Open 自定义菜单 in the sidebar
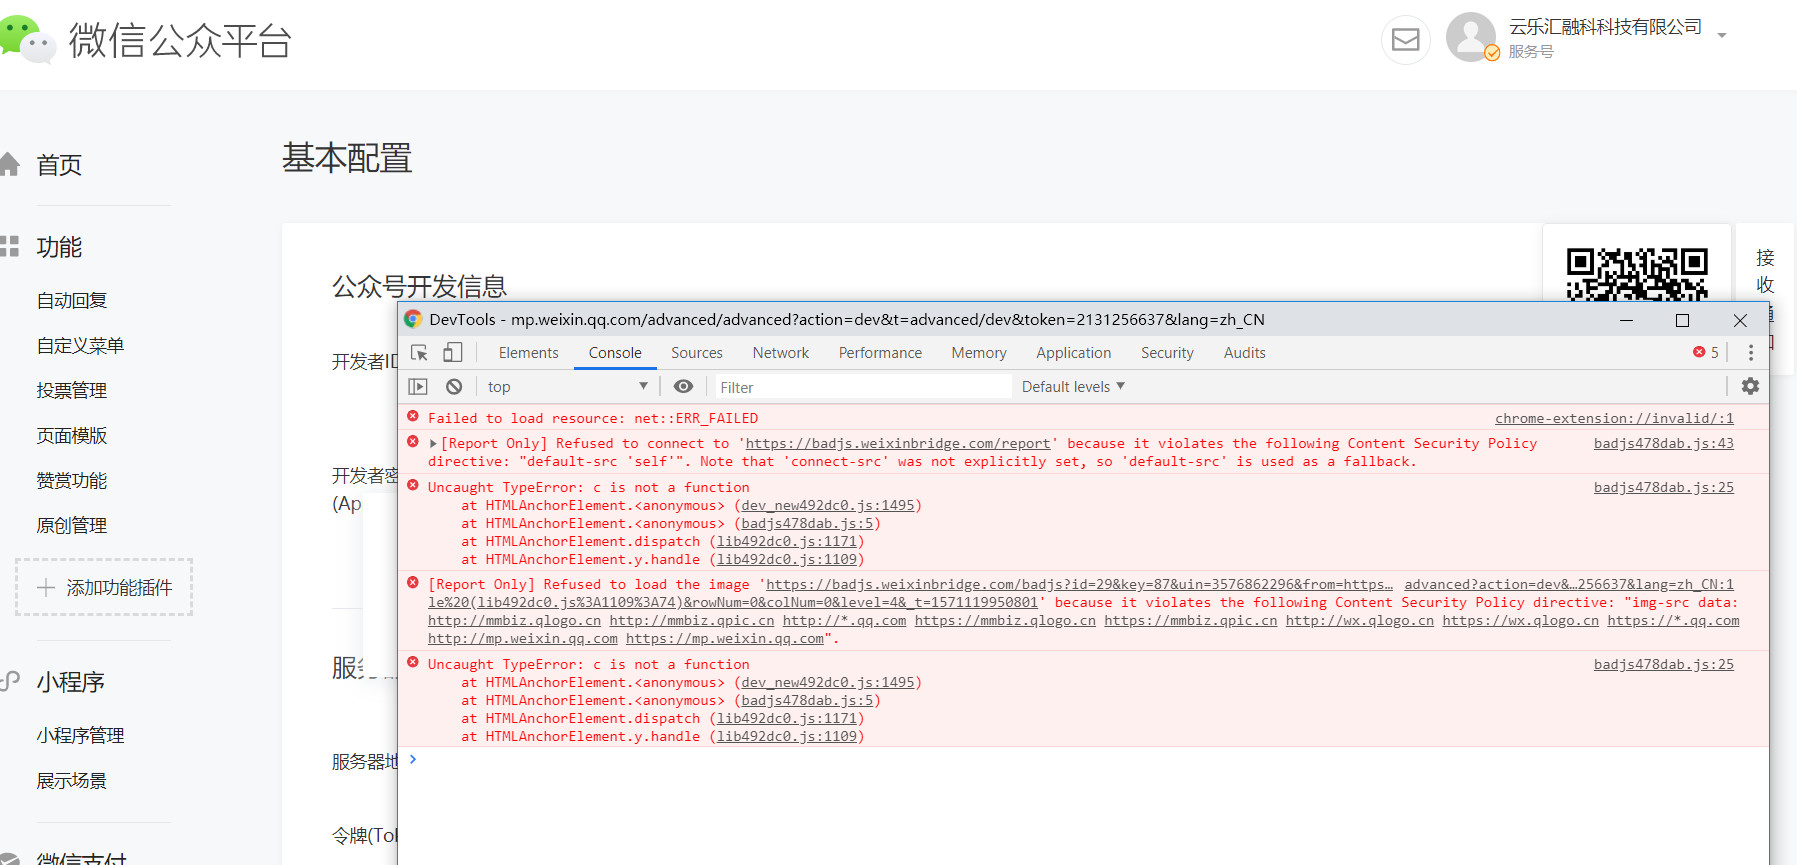The width and height of the screenshot is (1797, 865). [80, 346]
